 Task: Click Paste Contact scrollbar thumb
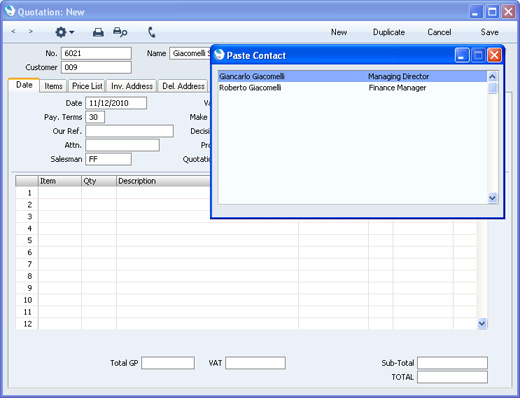492,88
